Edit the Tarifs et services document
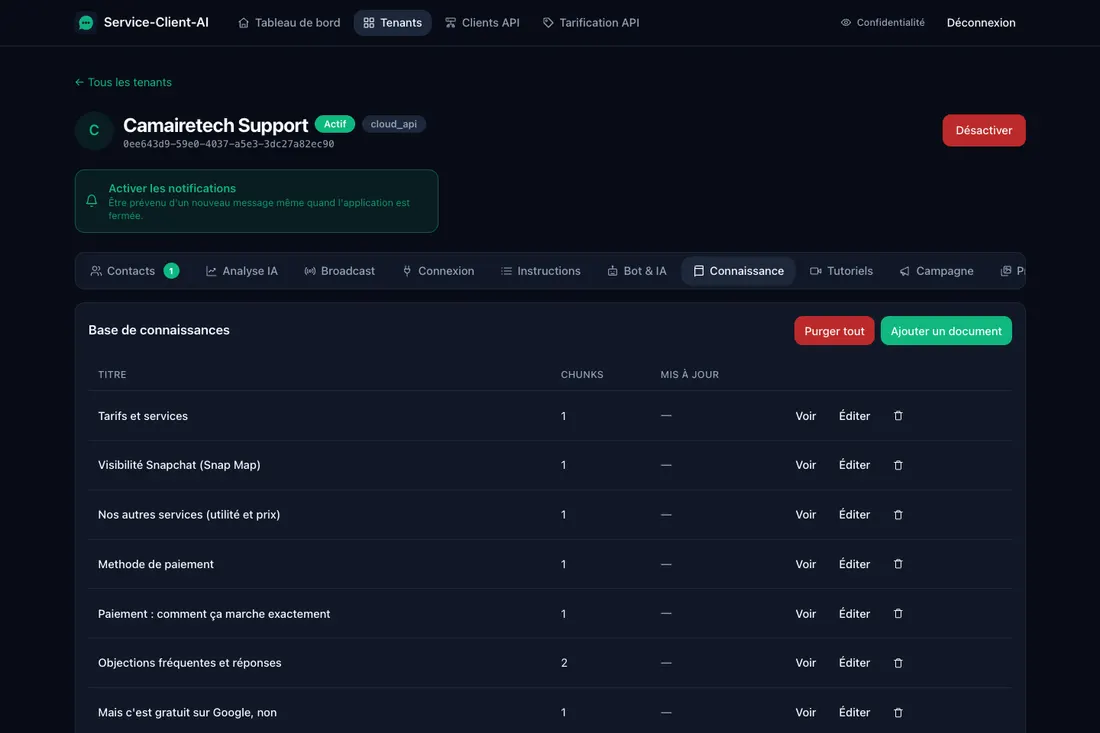This screenshot has width=1100, height=733. click(x=854, y=416)
